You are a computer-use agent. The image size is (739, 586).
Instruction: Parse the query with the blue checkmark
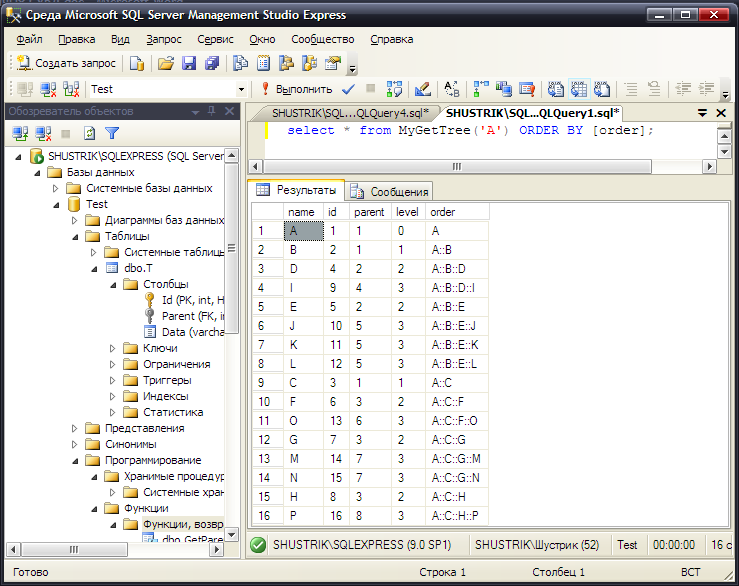[348, 89]
